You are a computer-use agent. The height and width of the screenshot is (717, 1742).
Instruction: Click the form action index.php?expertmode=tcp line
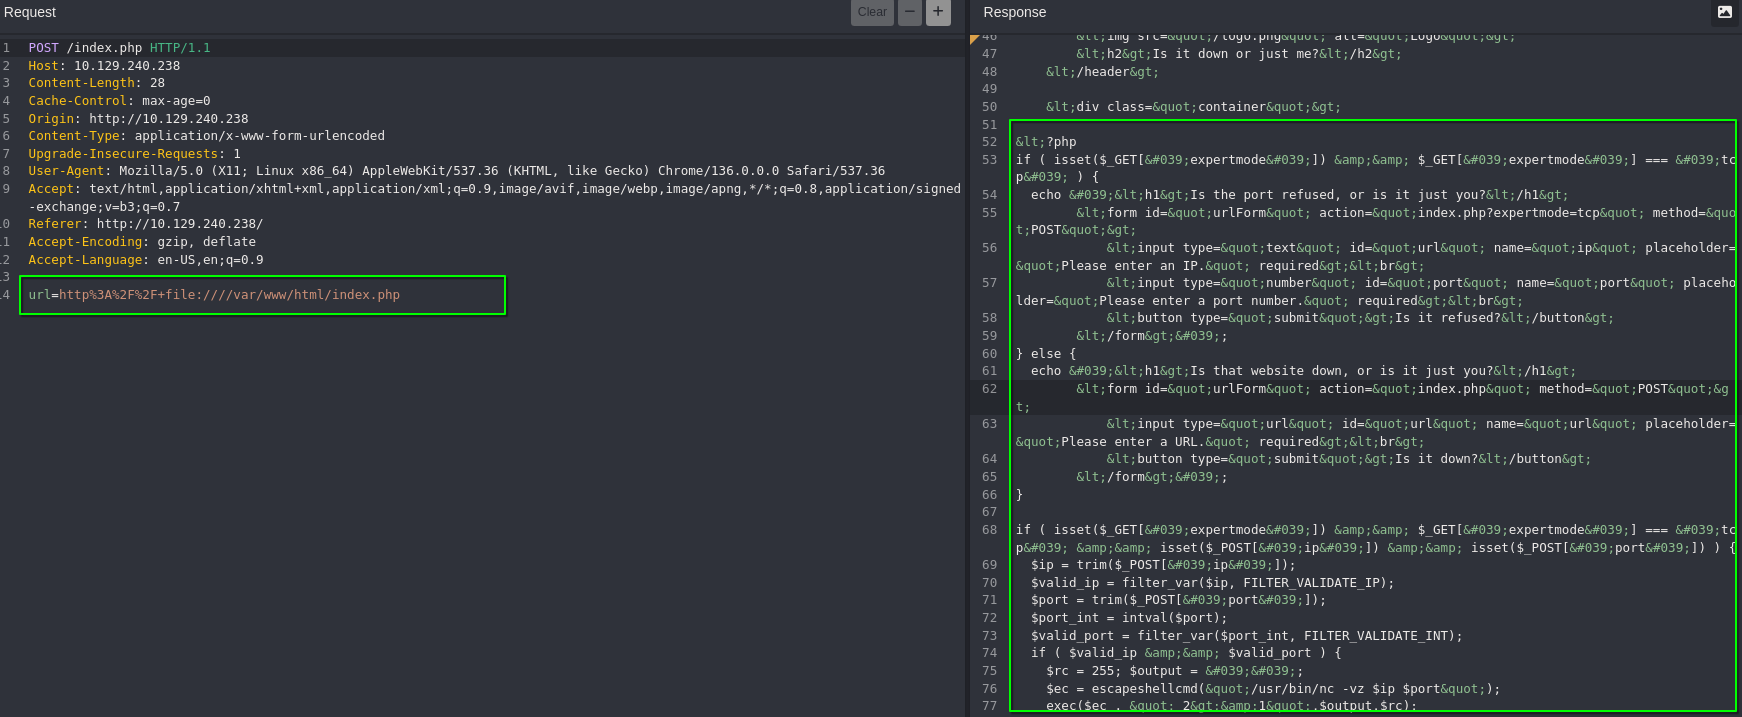click(1376, 221)
